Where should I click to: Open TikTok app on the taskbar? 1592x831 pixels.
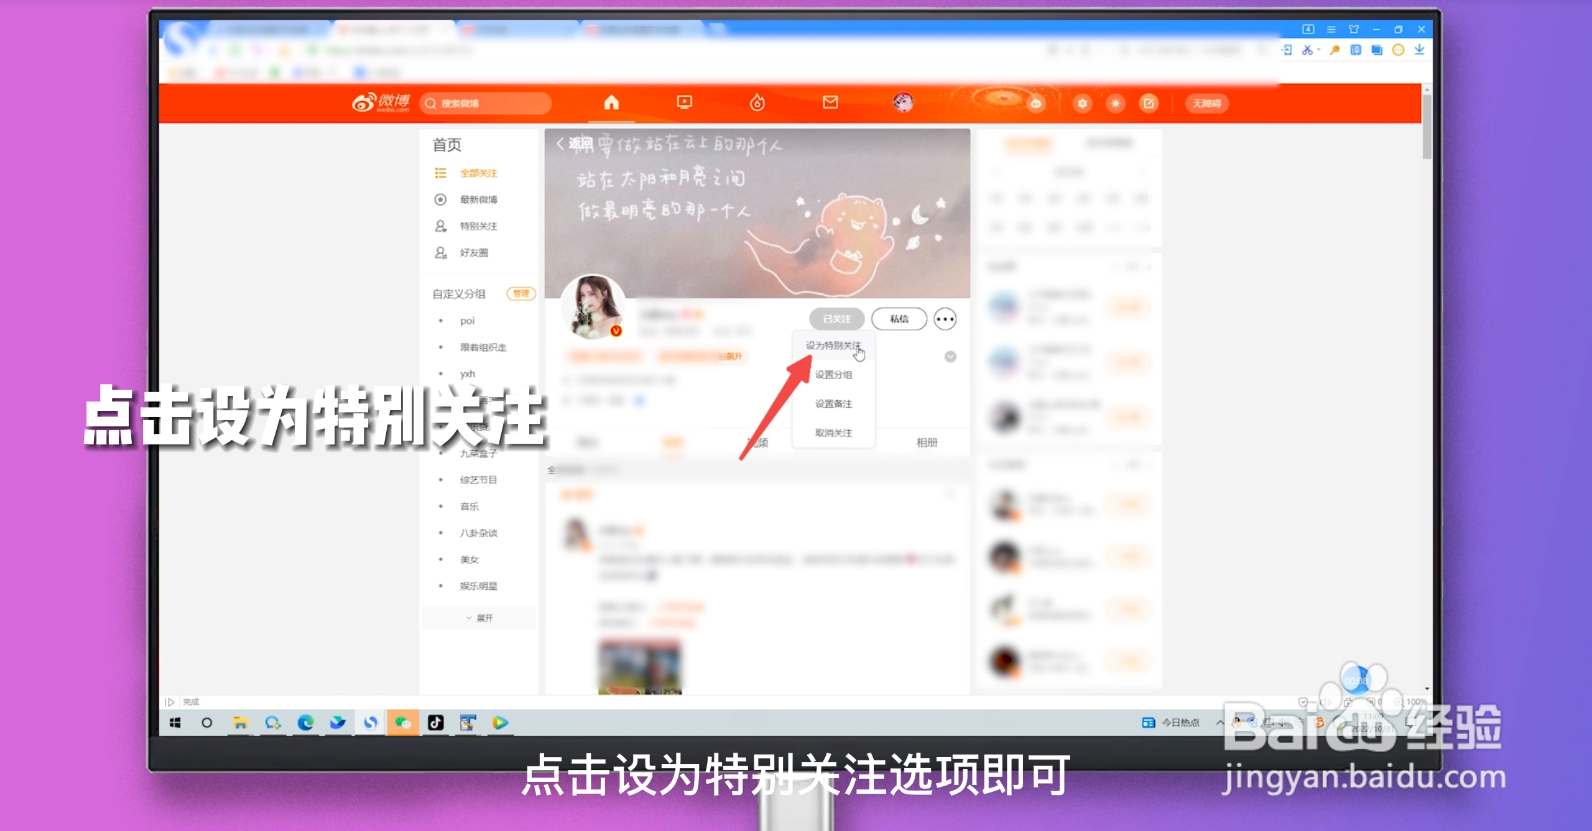click(435, 723)
